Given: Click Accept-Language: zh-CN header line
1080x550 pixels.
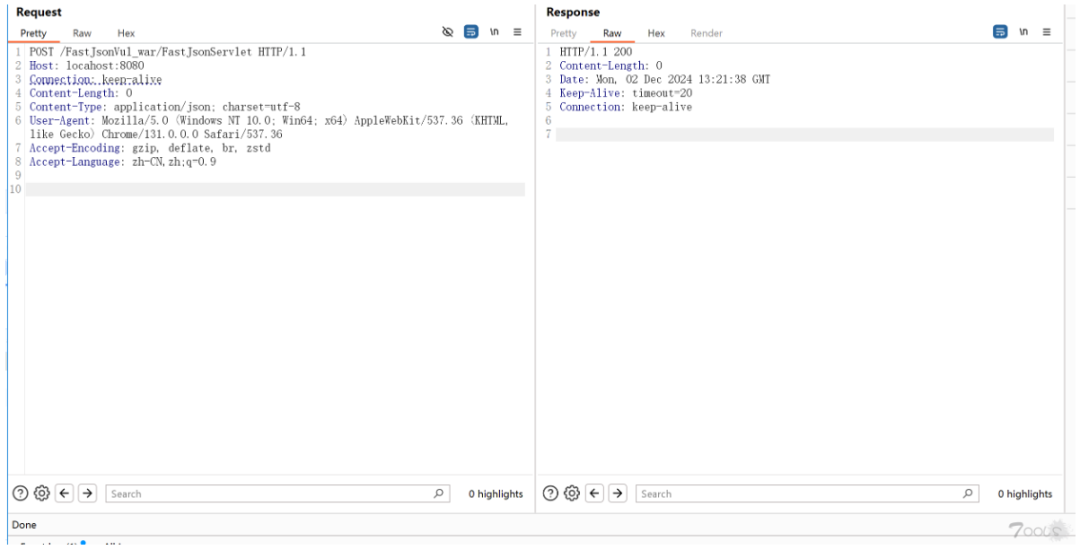Looking at the screenshot, I should (x=123, y=162).
